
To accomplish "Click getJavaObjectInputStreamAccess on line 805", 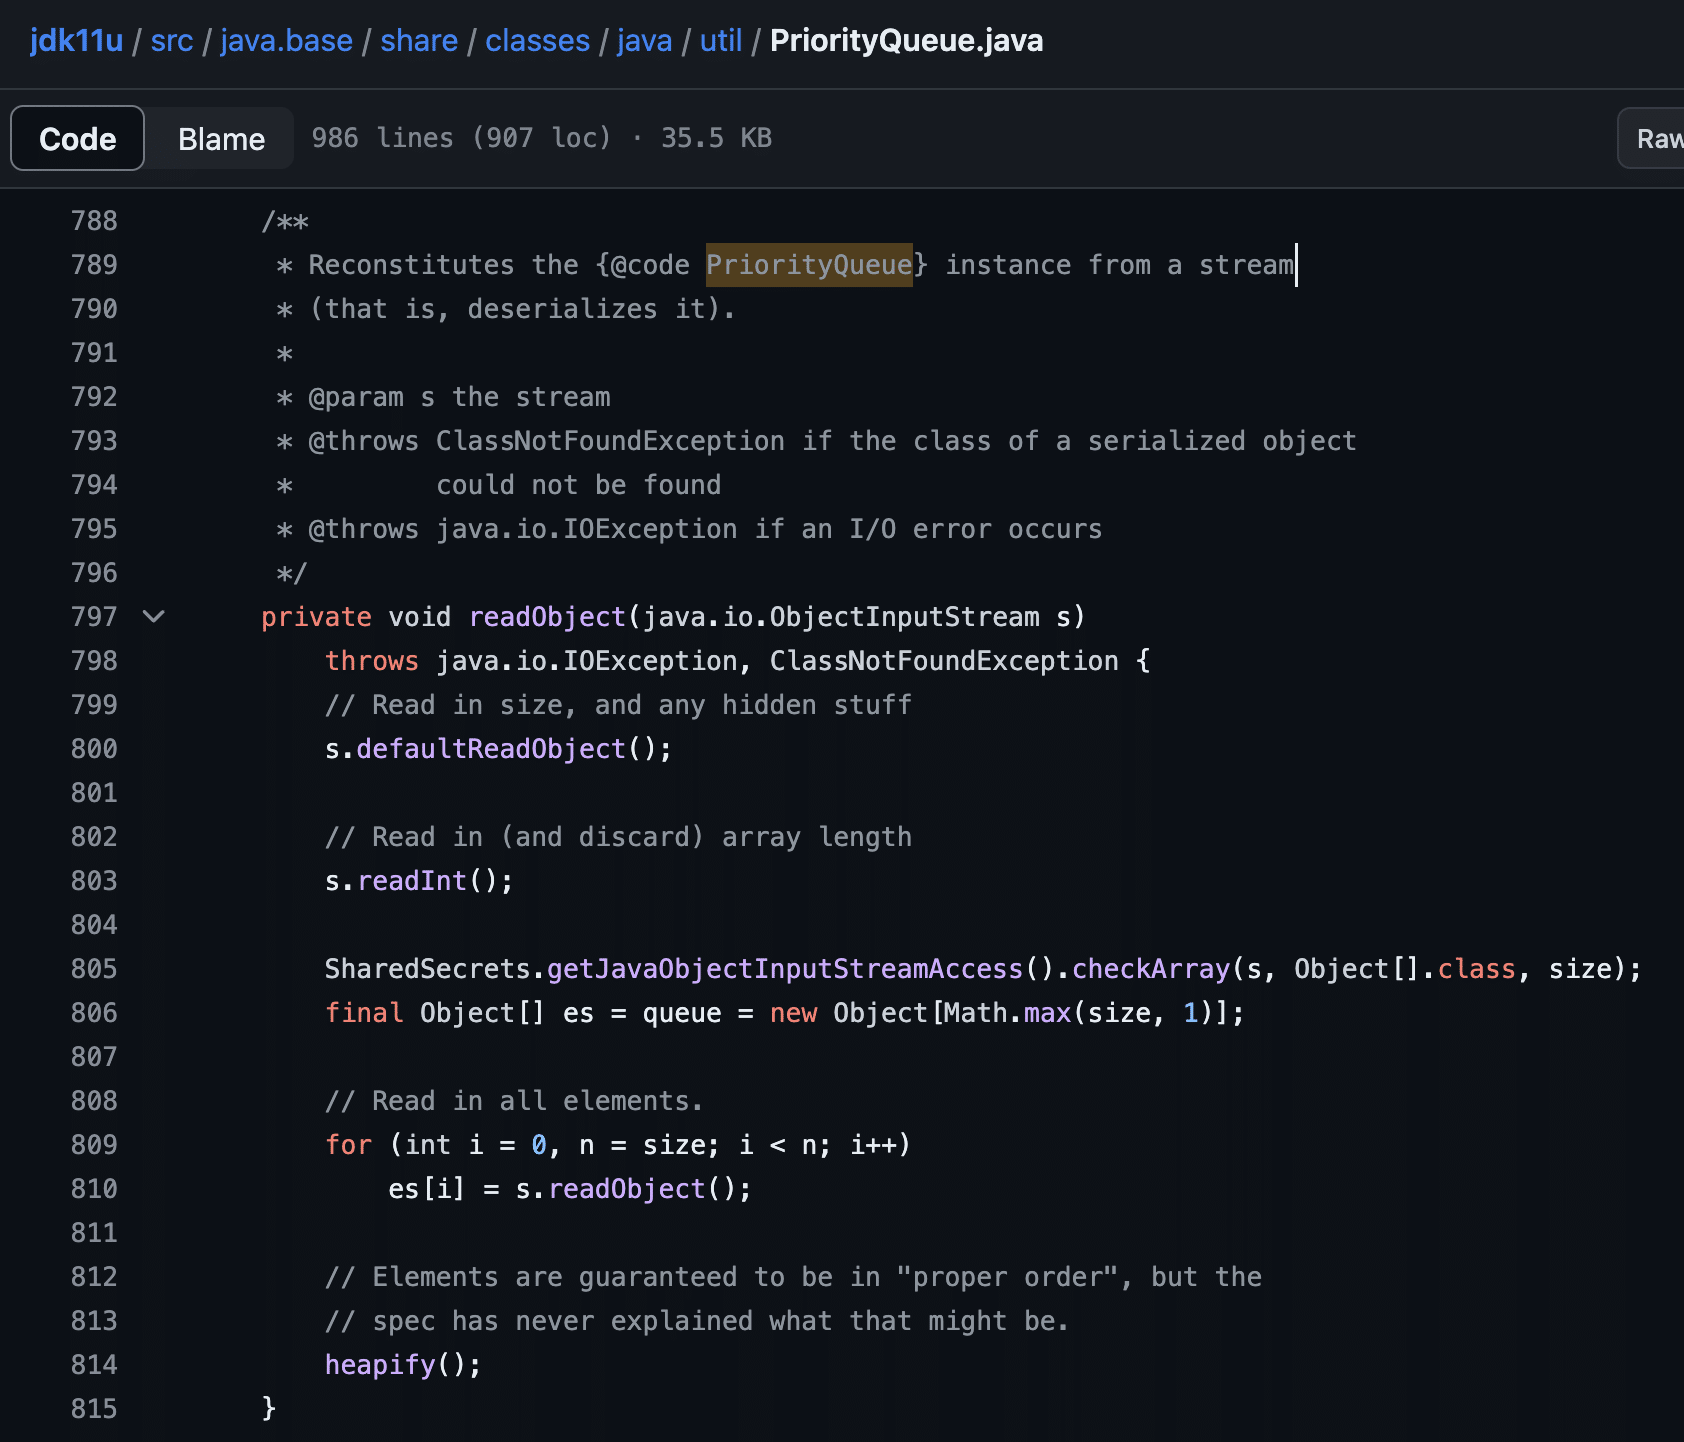I will click(785, 968).
